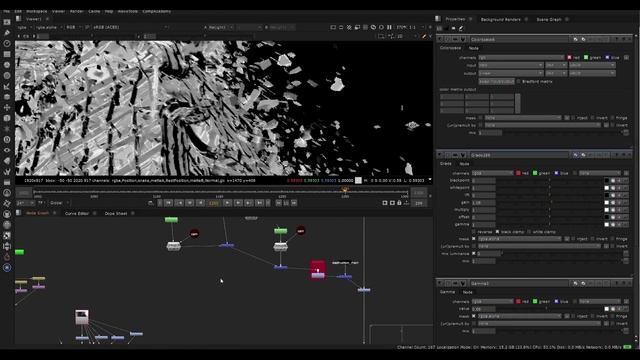
Task: Switch to the Curve Editor tab
Action: click(x=77, y=213)
